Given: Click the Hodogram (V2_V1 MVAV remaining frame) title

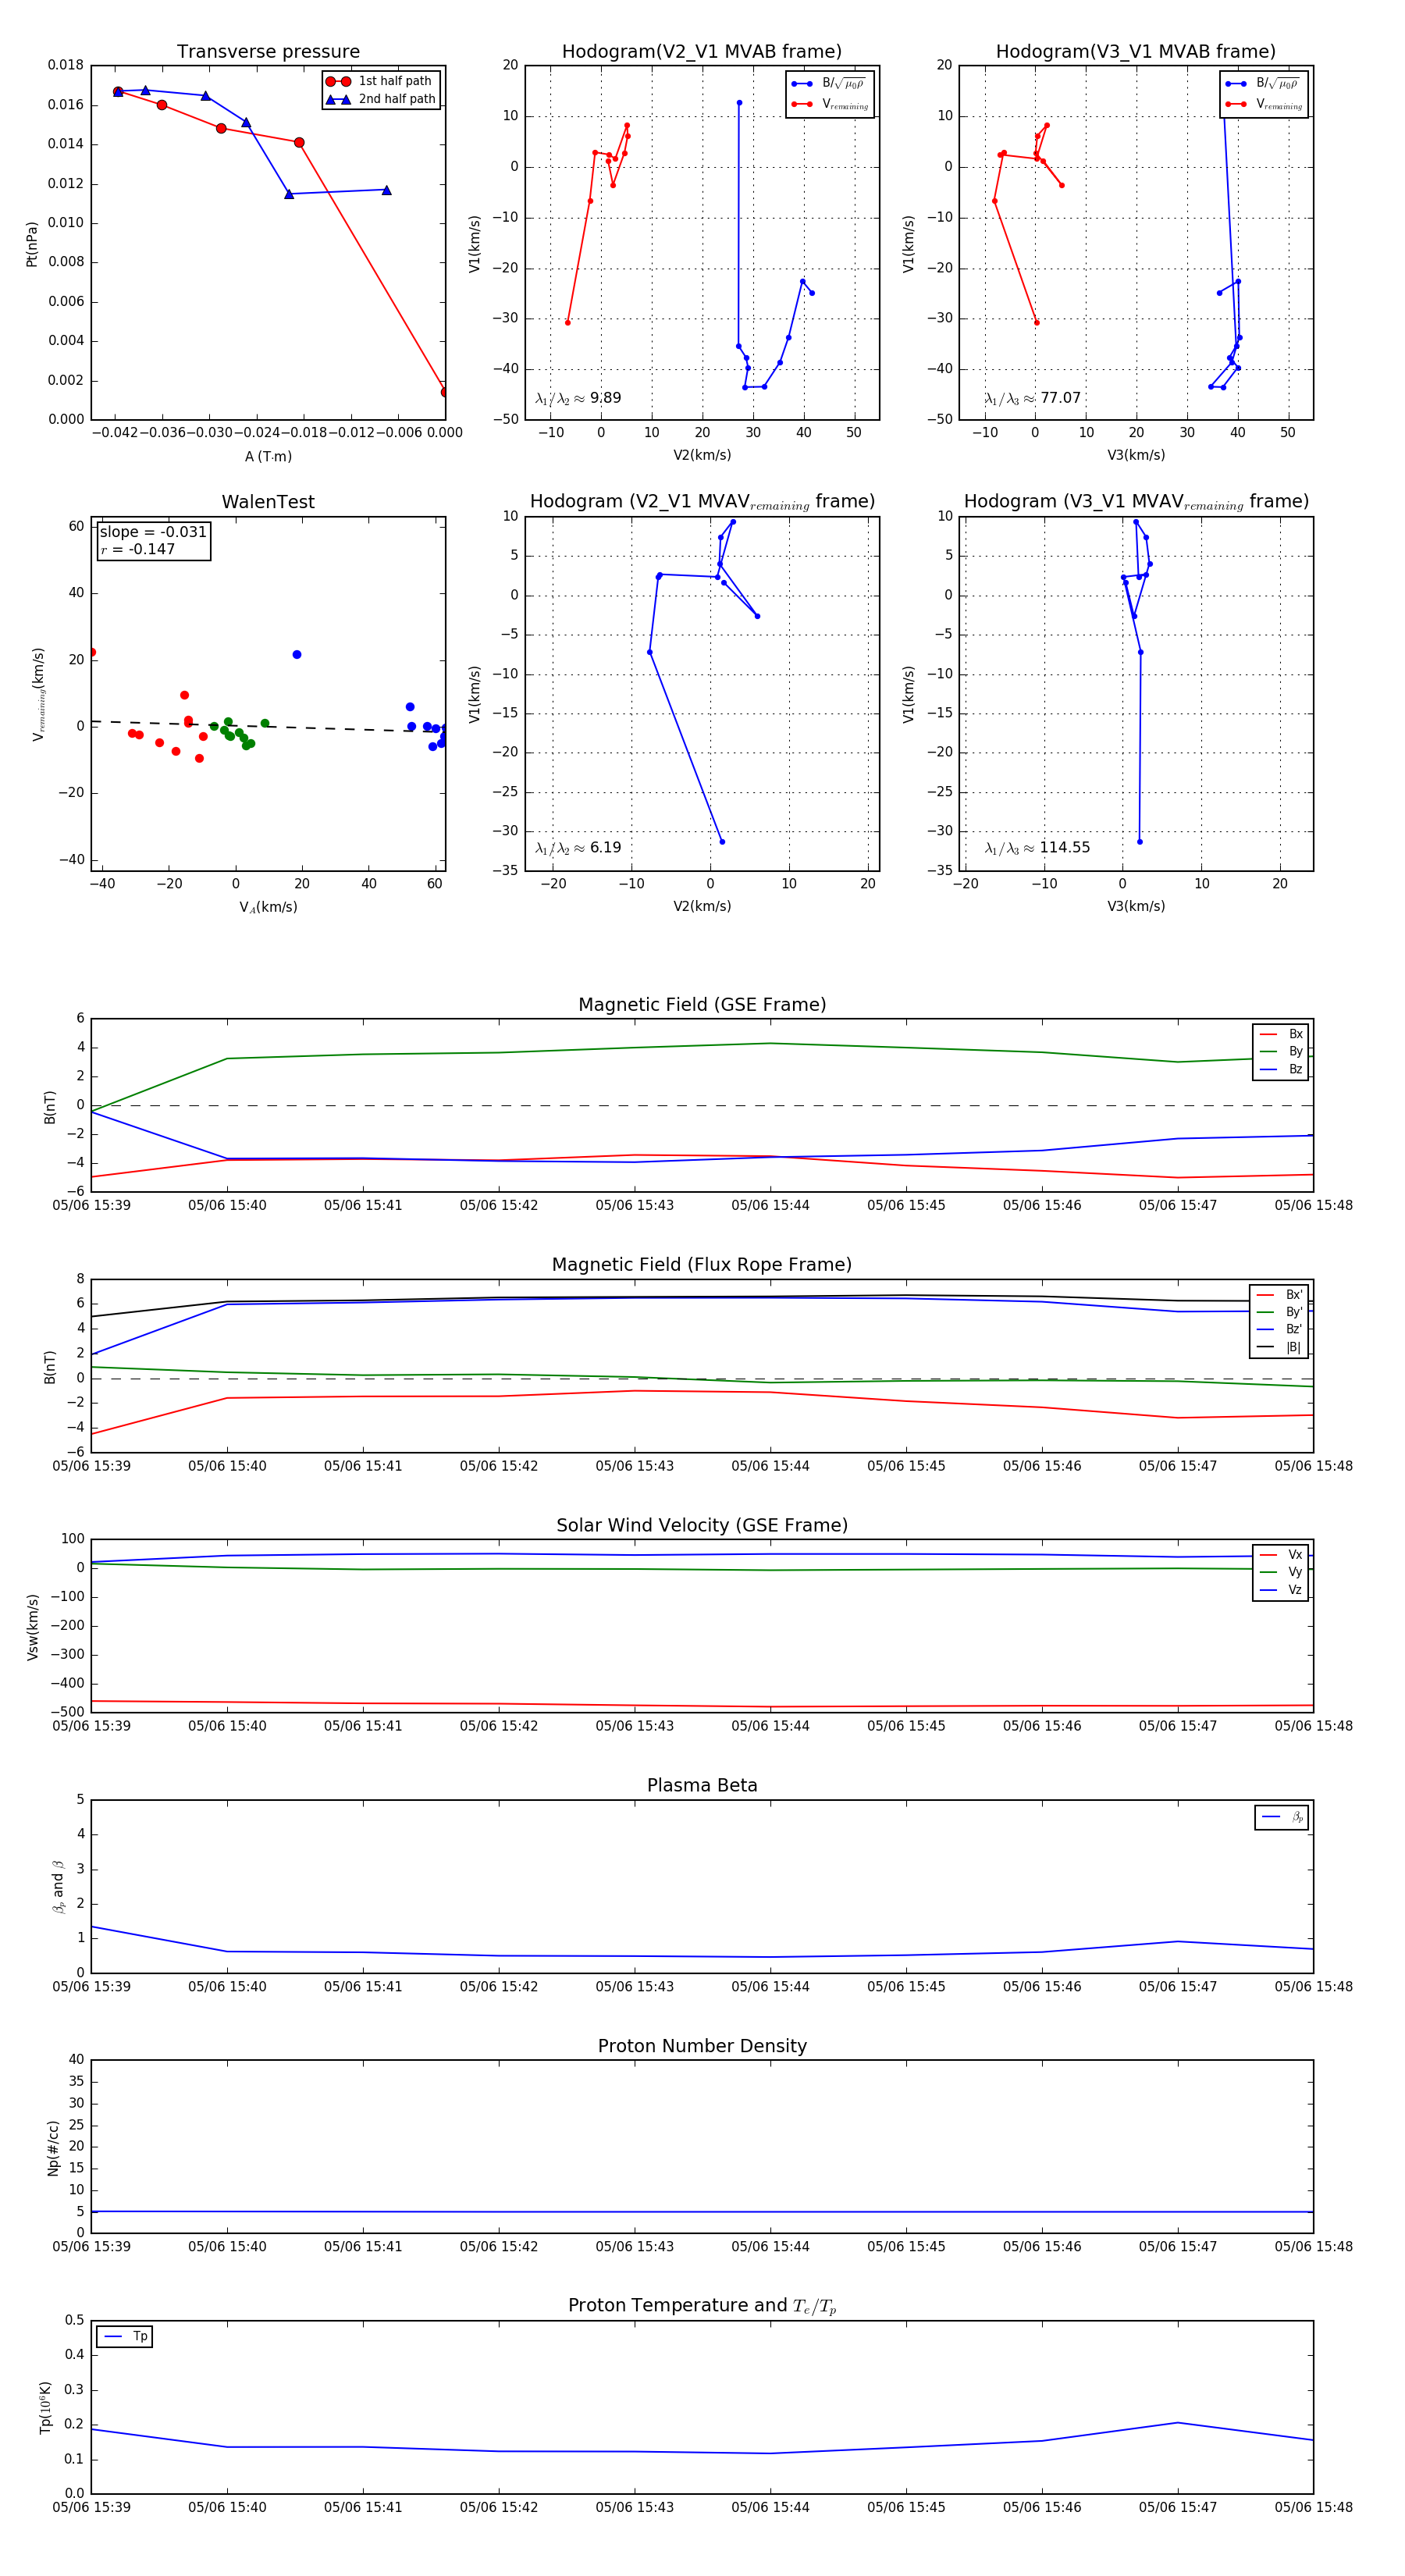Looking at the screenshot, I should [x=702, y=502].
